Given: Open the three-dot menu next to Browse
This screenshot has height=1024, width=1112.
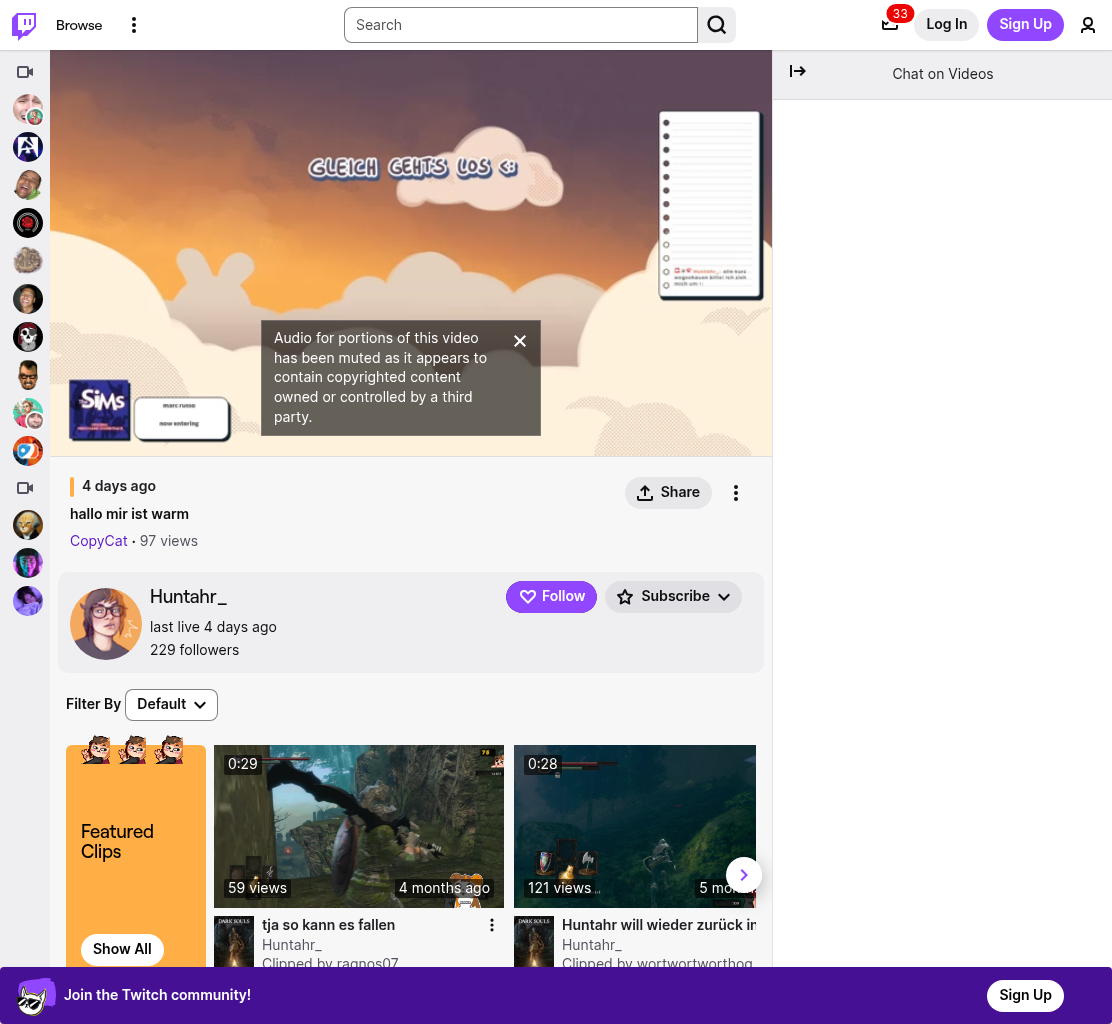Looking at the screenshot, I should pyautogui.click(x=133, y=25).
